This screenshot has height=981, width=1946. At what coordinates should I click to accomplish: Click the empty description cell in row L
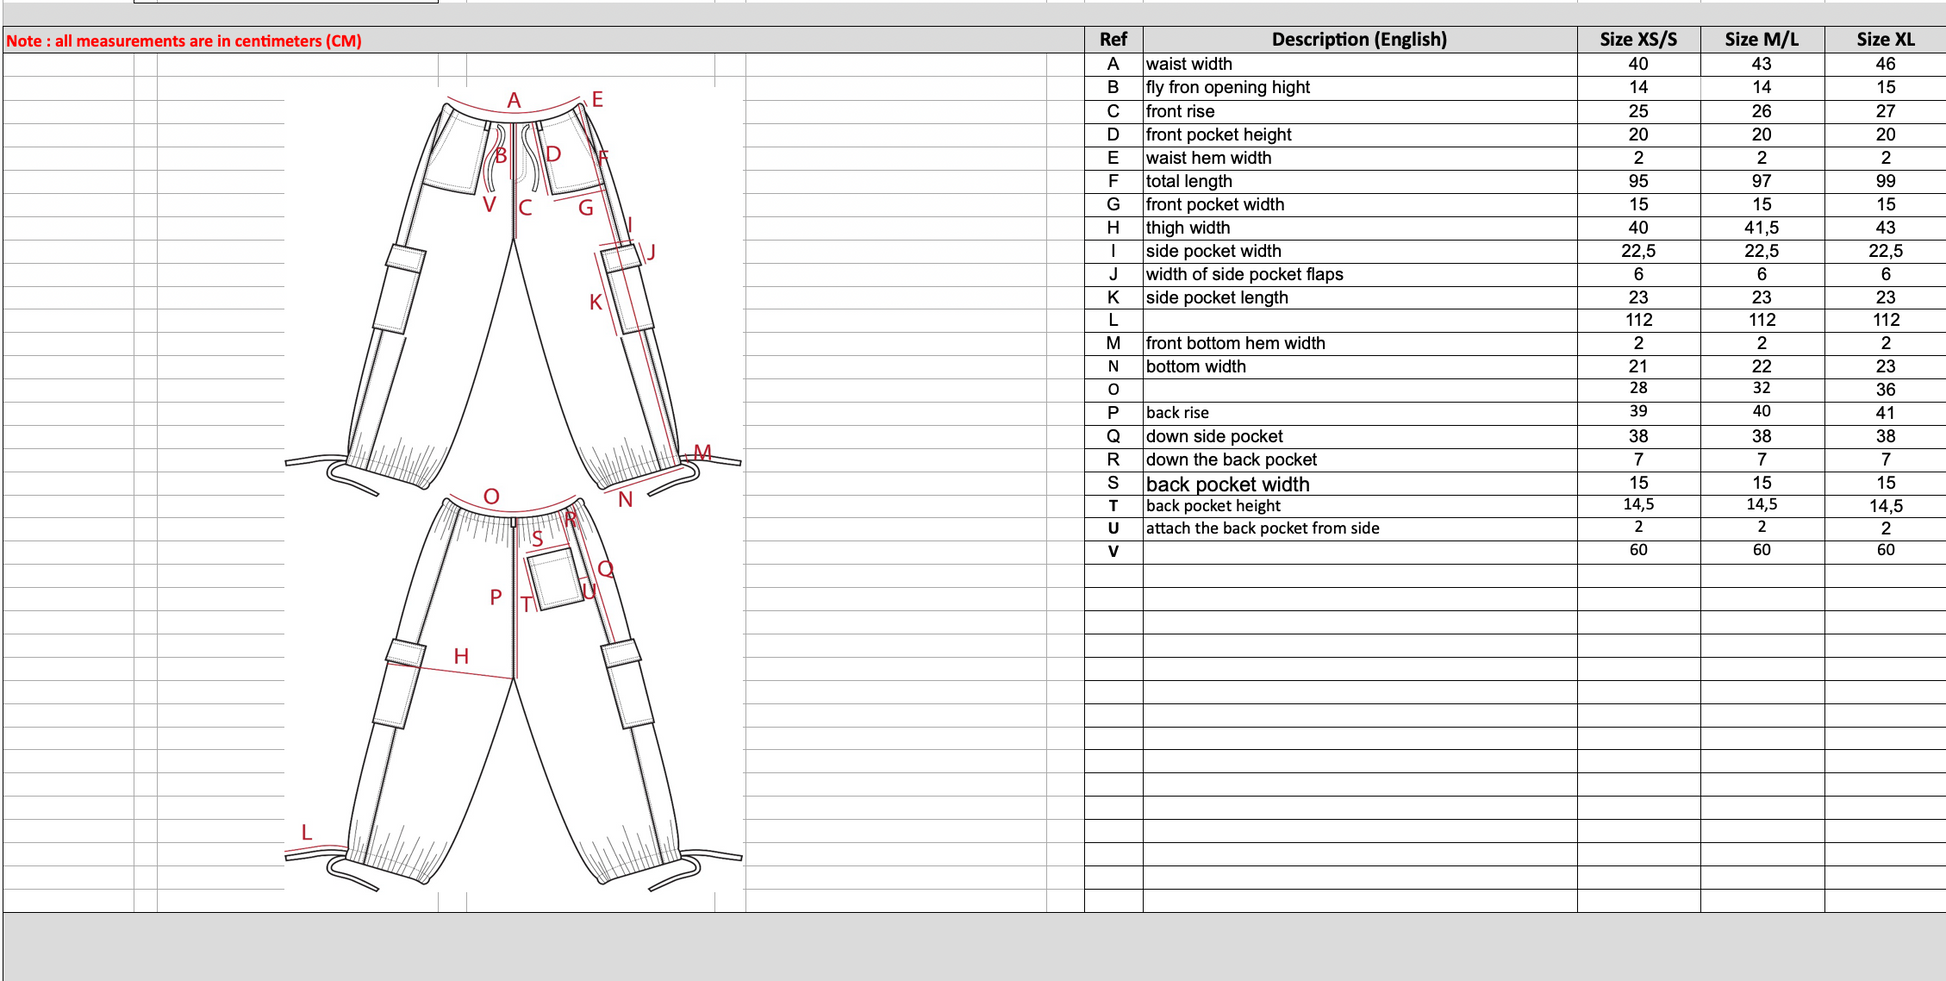click(x=1358, y=320)
